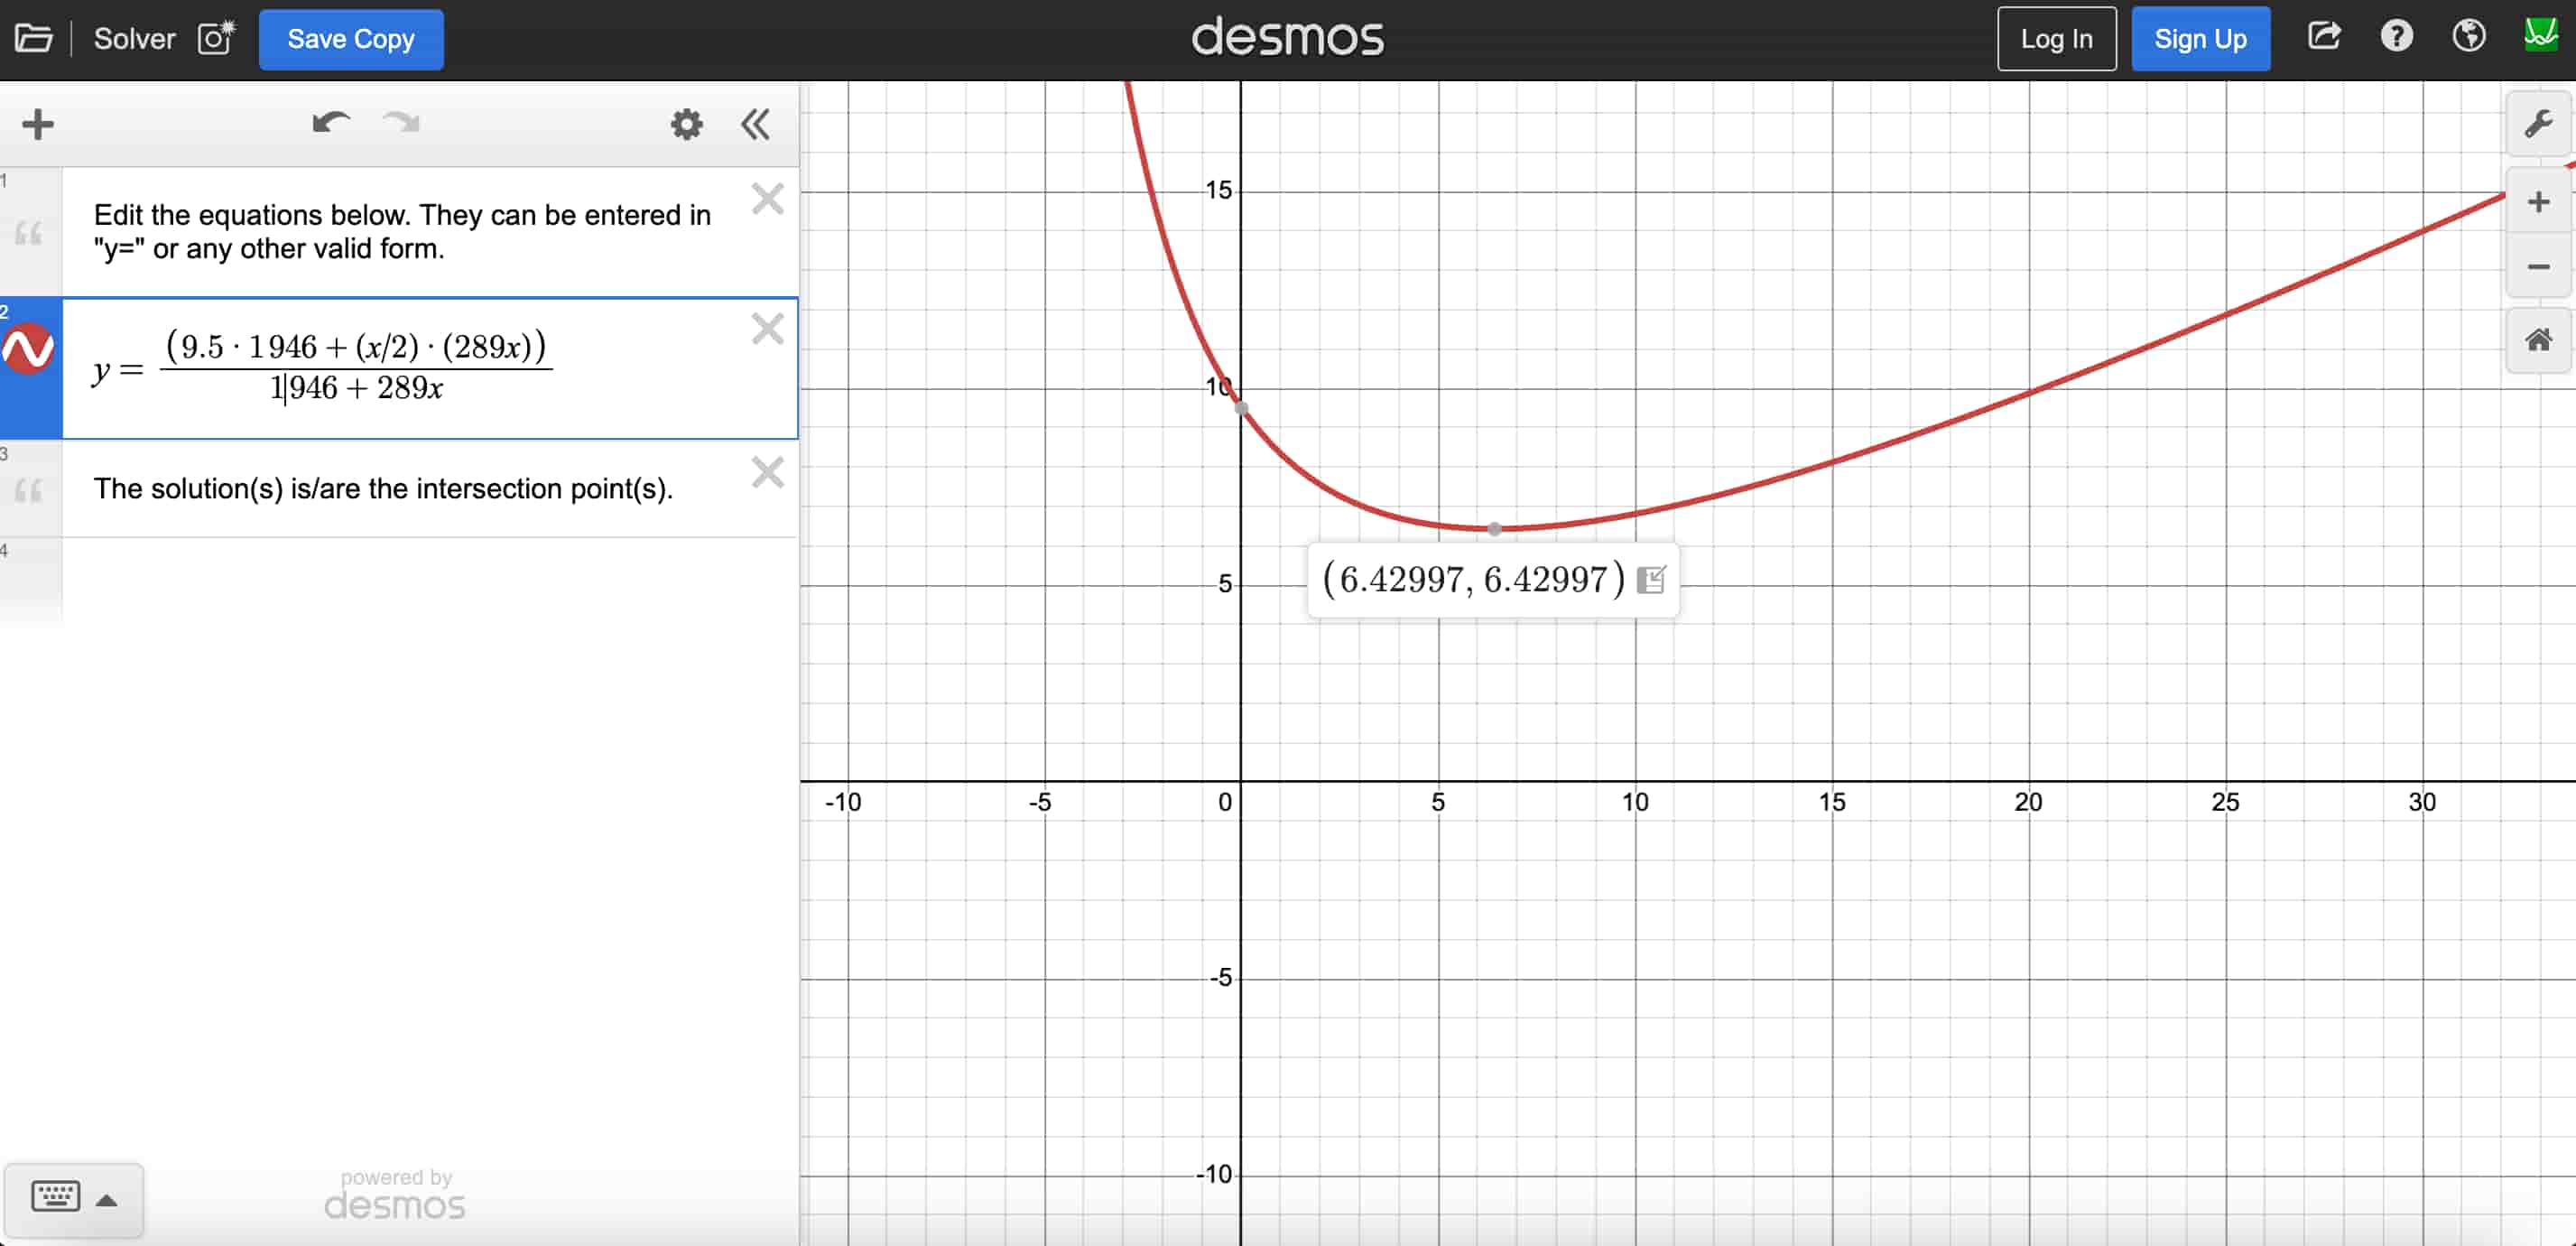This screenshot has width=2576, height=1246.
Task: Share the graph via share icon
Action: [x=2324, y=37]
